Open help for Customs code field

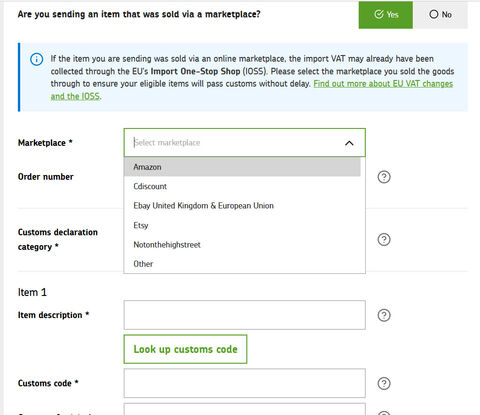click(384, 383)
